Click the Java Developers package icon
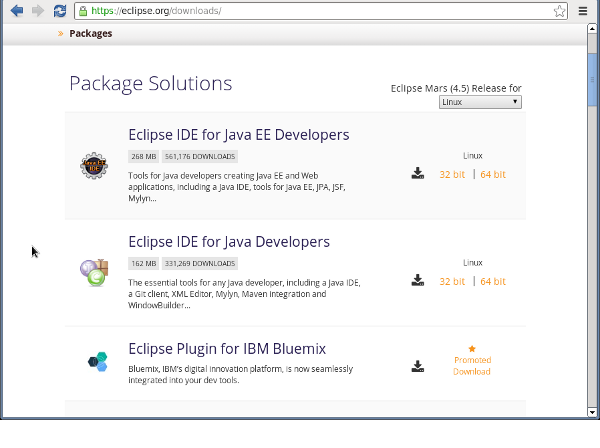 coord(94,273)
